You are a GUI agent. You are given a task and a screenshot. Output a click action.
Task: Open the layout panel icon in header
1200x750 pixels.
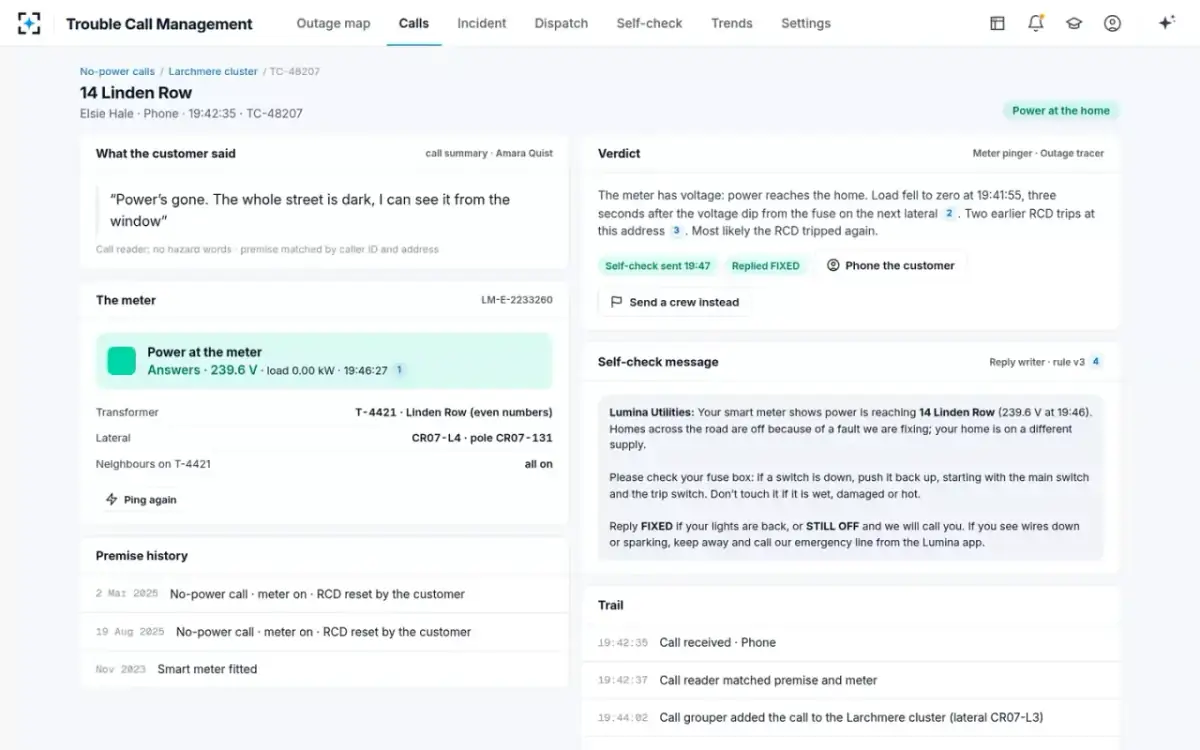tap(997, 23)
